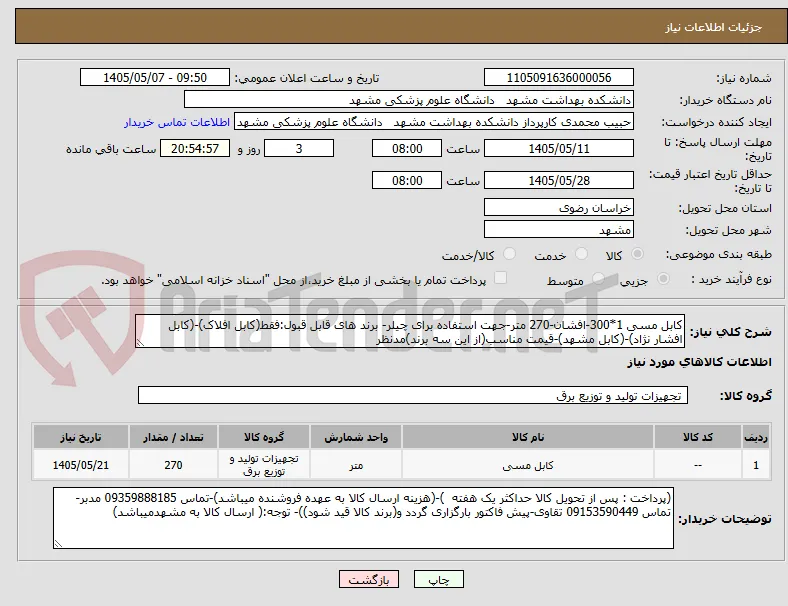
Task: Click the نام کالا column header
Action: [x=528, y=437]
